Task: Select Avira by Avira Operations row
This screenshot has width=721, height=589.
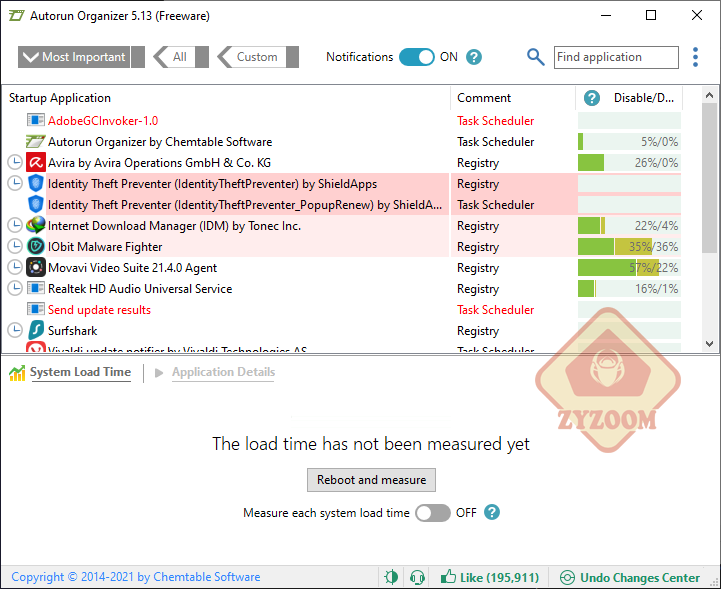Action: click(x=340, y=163)
